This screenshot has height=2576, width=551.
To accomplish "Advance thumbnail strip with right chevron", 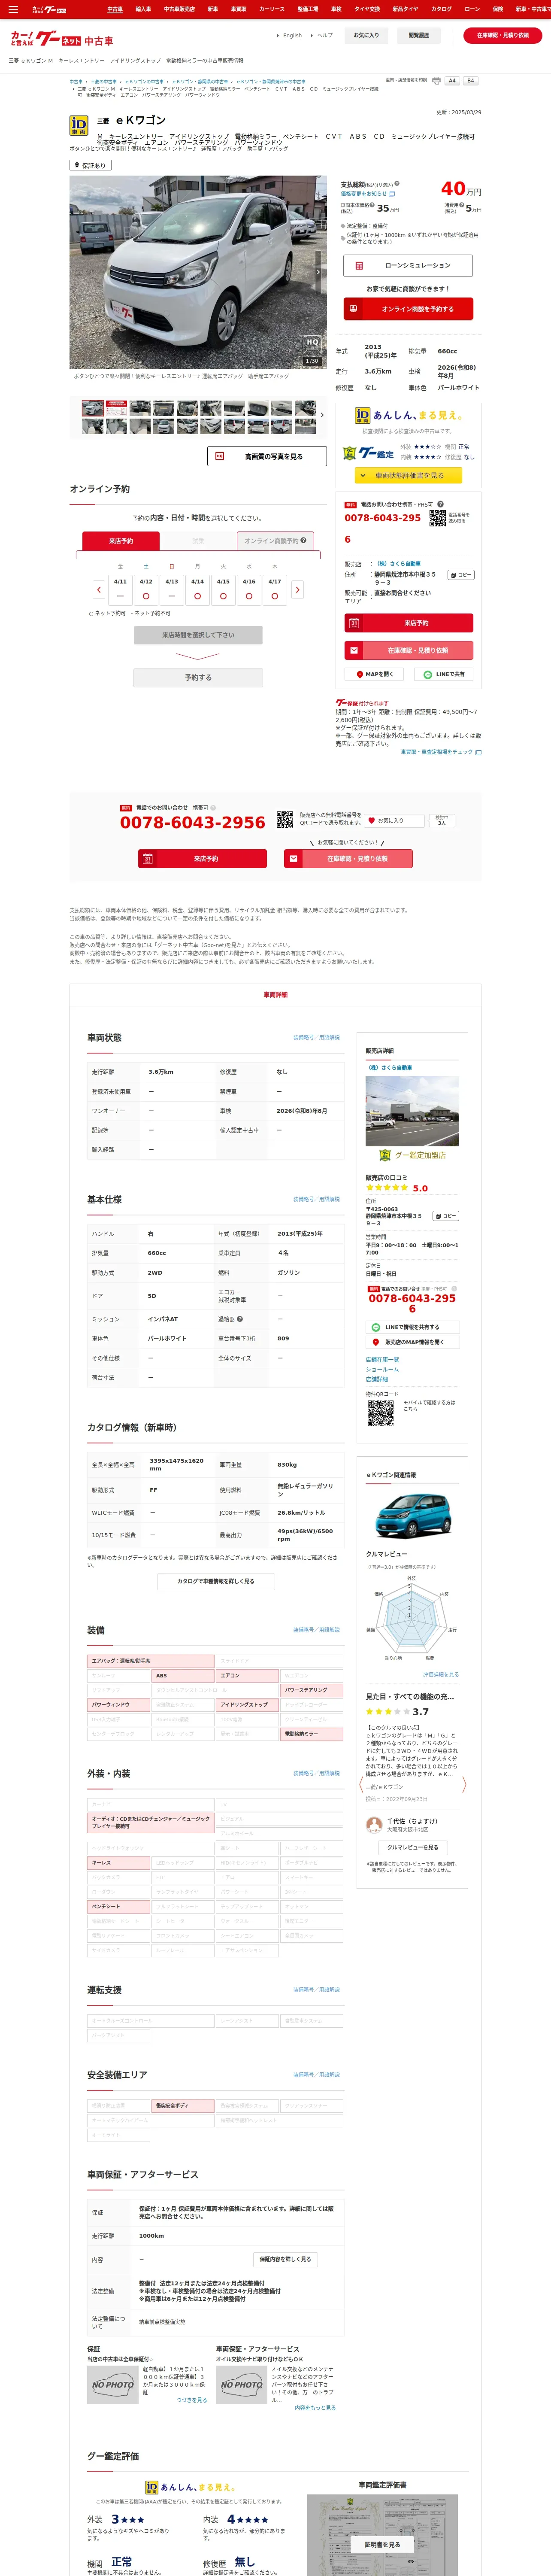I will pyautogui.click(x=322, y=415).
